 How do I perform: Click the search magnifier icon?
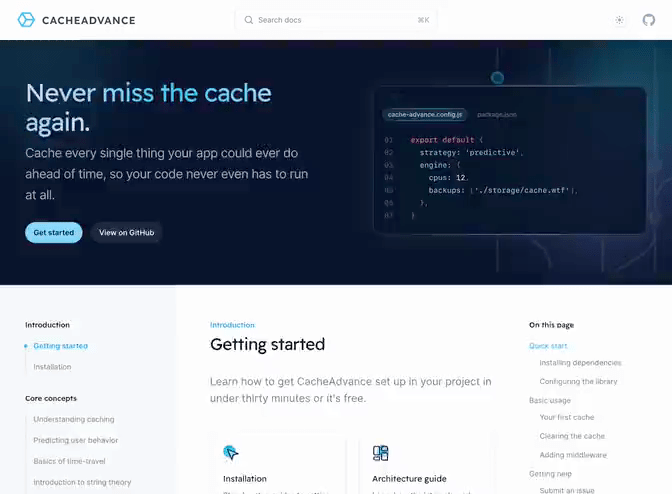click(249, 20)
